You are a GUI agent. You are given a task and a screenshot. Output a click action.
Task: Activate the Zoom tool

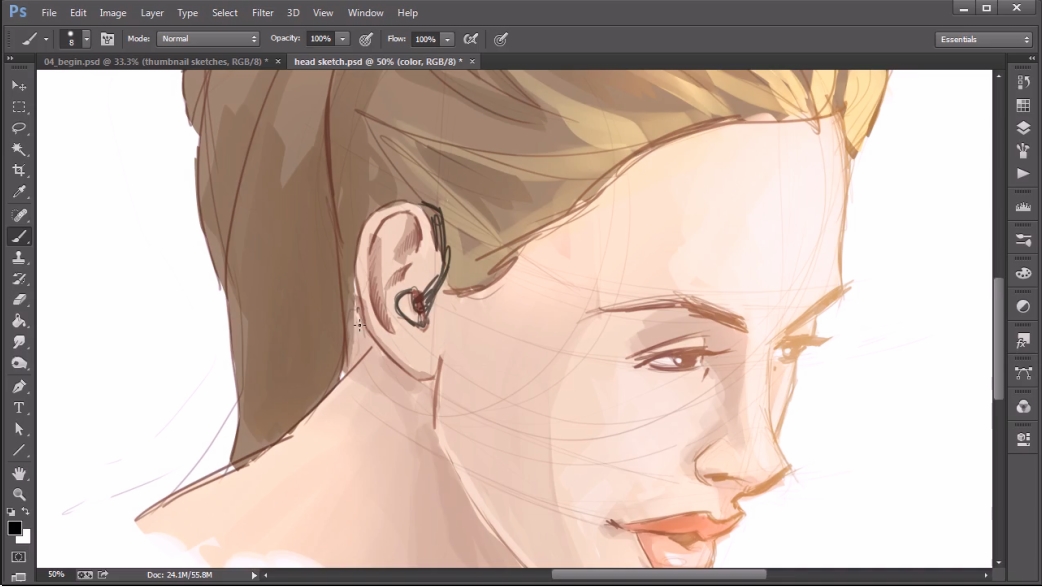[x=19, y=494]
